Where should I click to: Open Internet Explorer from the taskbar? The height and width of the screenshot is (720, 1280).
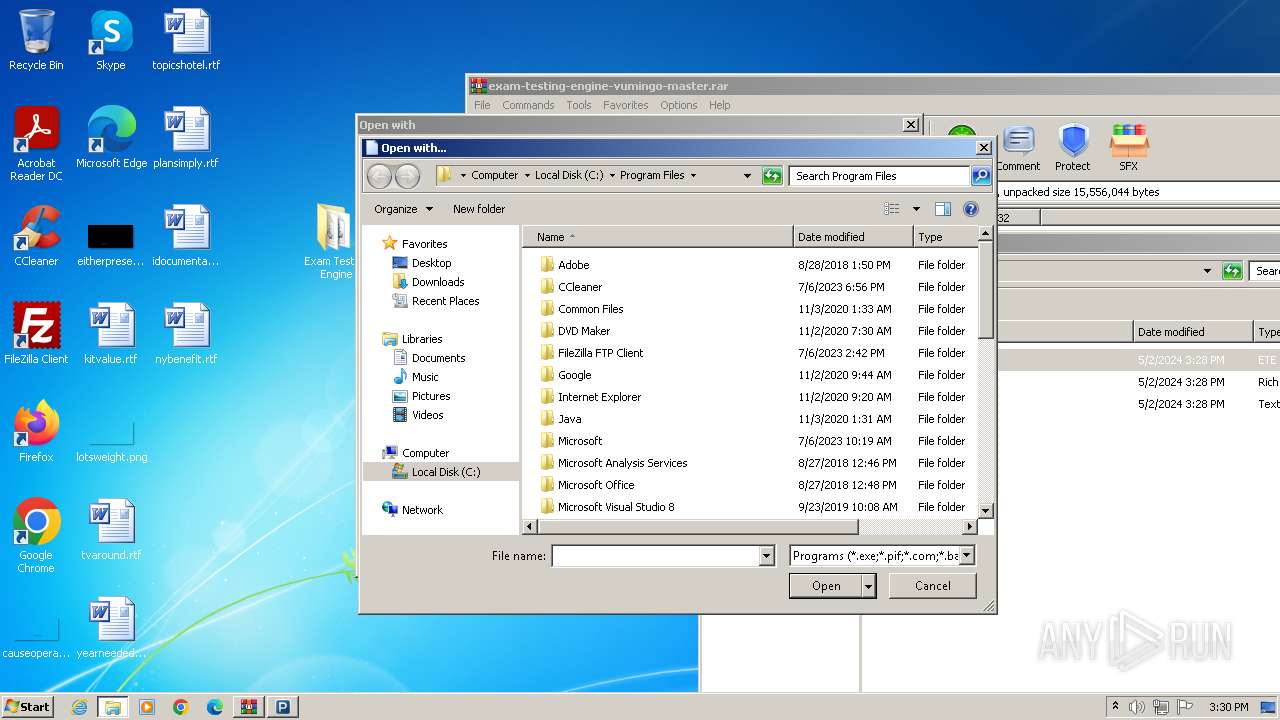click(x=79, y=707)
